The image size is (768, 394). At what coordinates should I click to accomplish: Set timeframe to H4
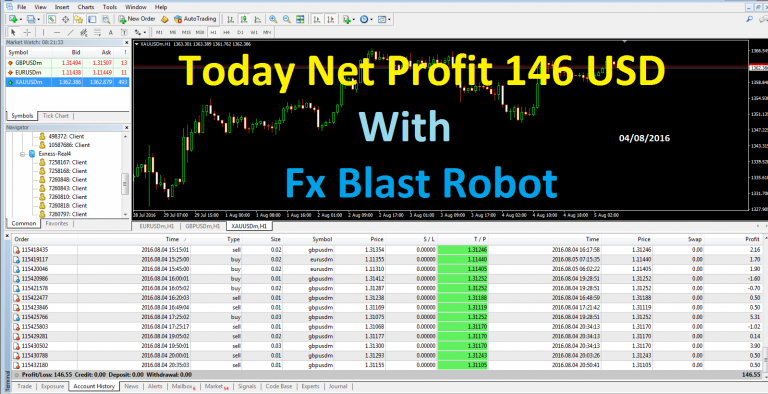226,32
